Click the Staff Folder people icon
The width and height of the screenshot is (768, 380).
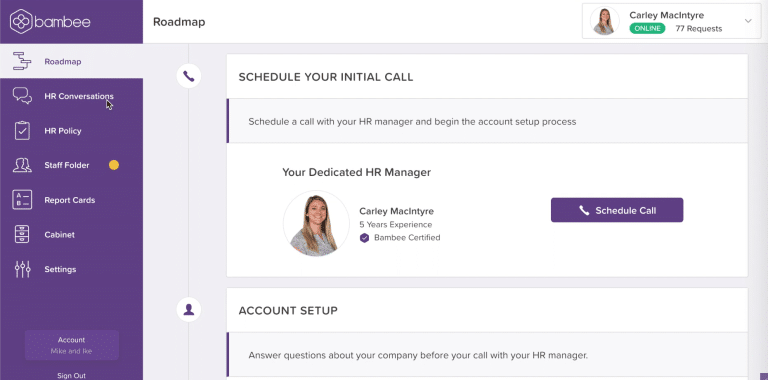[22, 165]
